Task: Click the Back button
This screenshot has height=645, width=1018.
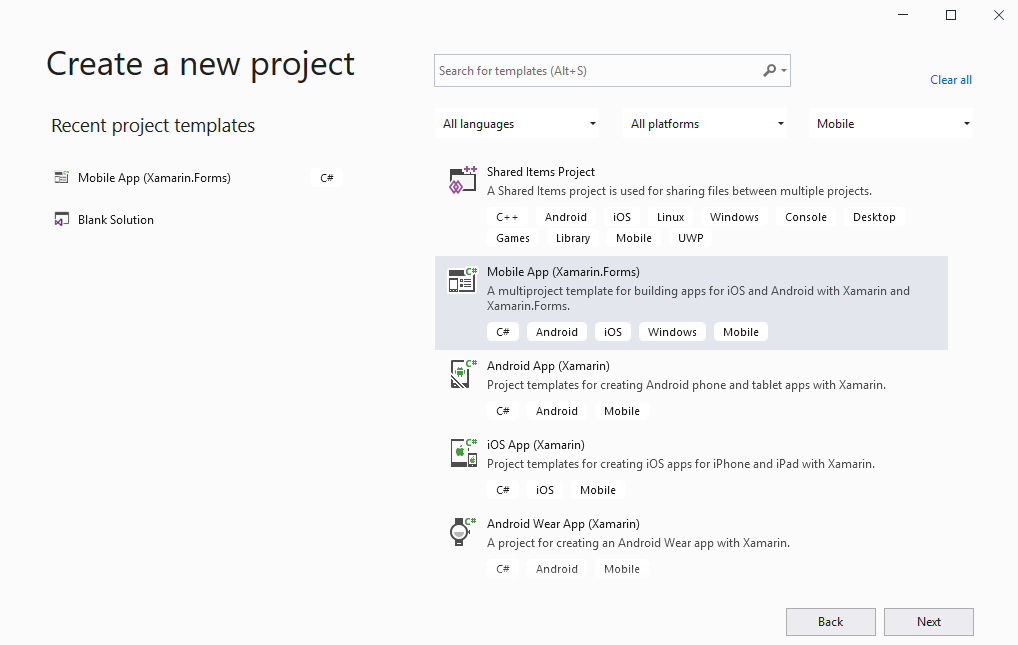Action: click(x=830, y=621)
